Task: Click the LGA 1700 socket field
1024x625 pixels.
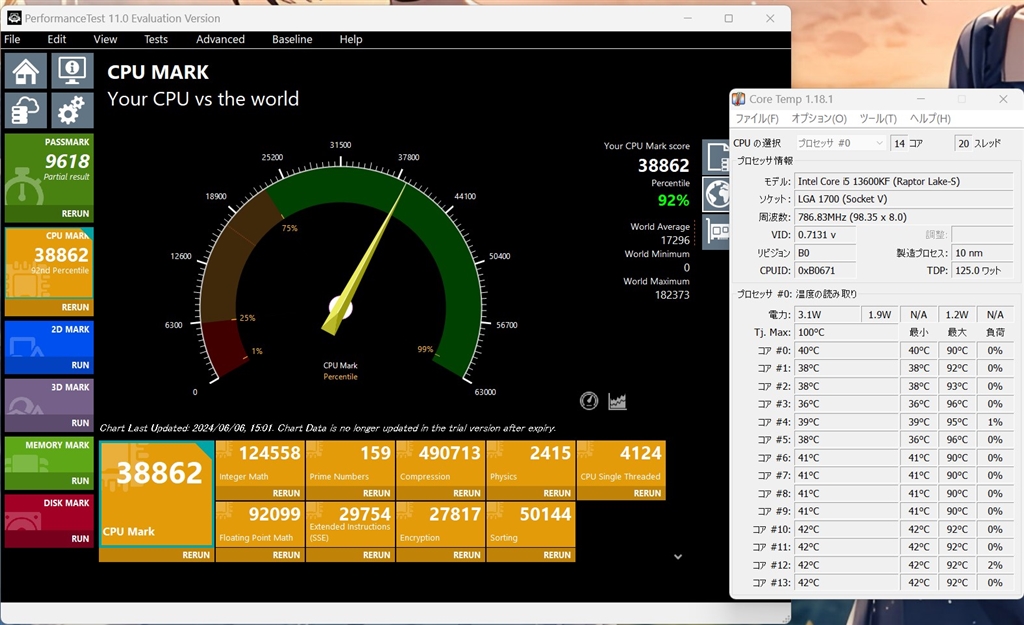Action: (904, 199)
